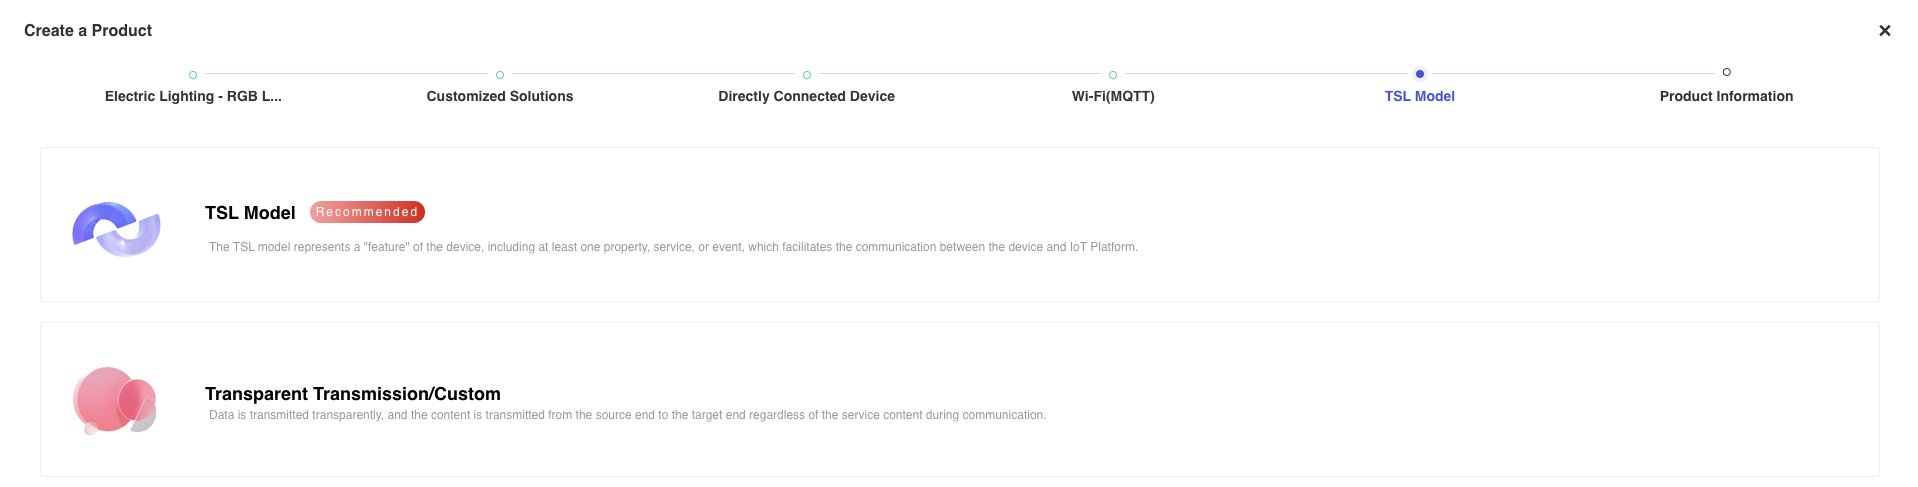Close the Create a Product dialog

tap(1884, 31)
